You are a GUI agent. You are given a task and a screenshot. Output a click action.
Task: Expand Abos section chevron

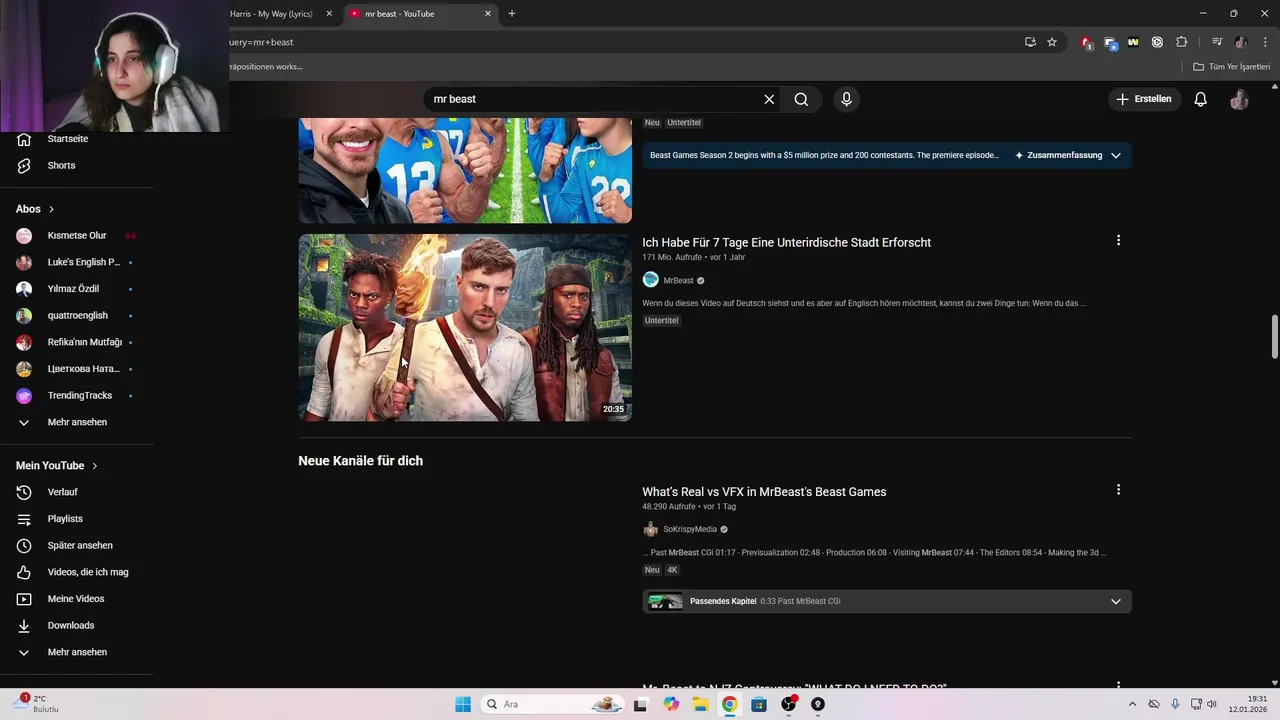tap(51, 209)
